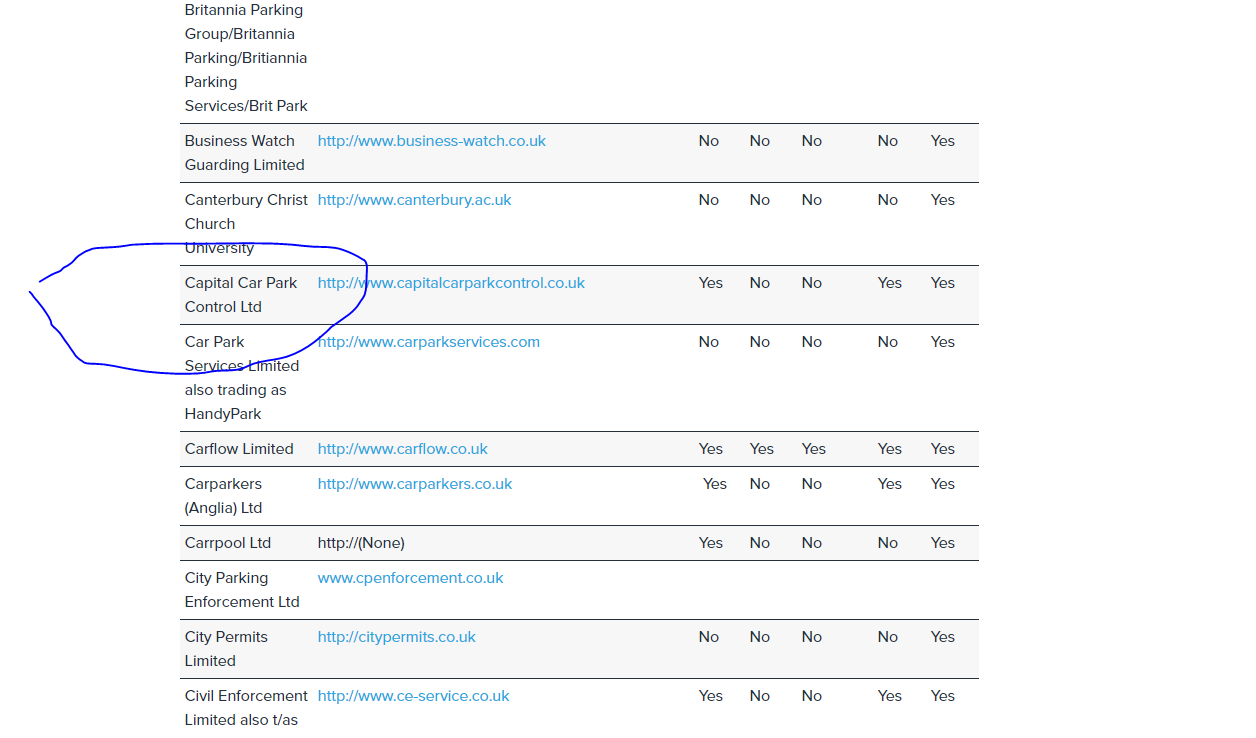
Task: Open the carparkservices.com link
Action: [x=429, y=342]
